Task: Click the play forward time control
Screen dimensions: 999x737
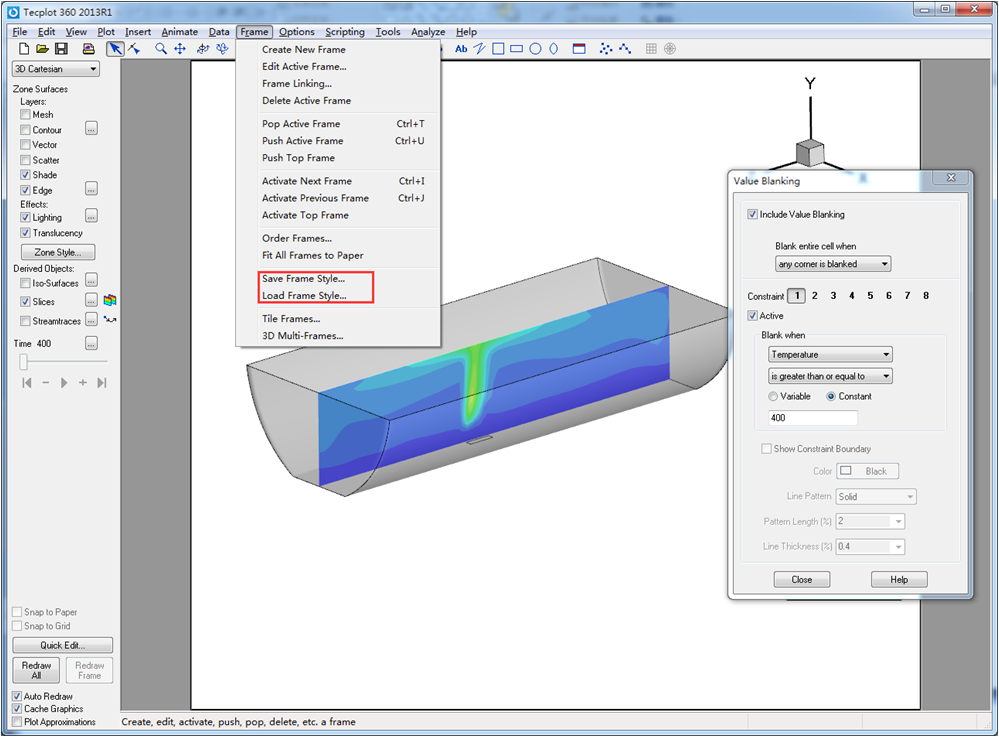Action: click(64, 383)
